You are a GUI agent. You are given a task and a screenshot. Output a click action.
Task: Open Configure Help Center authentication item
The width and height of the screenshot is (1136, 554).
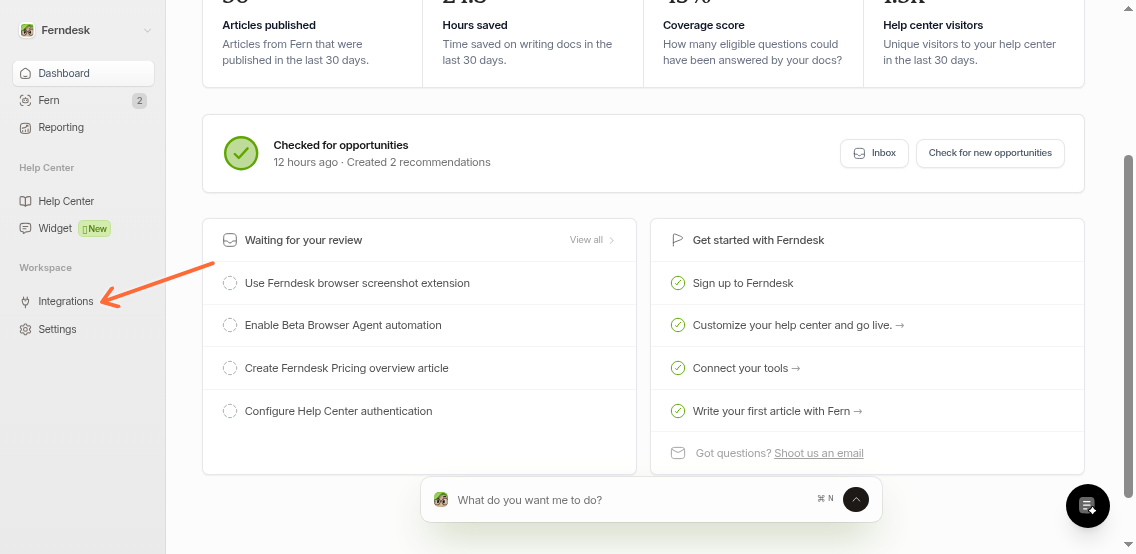[419, 411]
